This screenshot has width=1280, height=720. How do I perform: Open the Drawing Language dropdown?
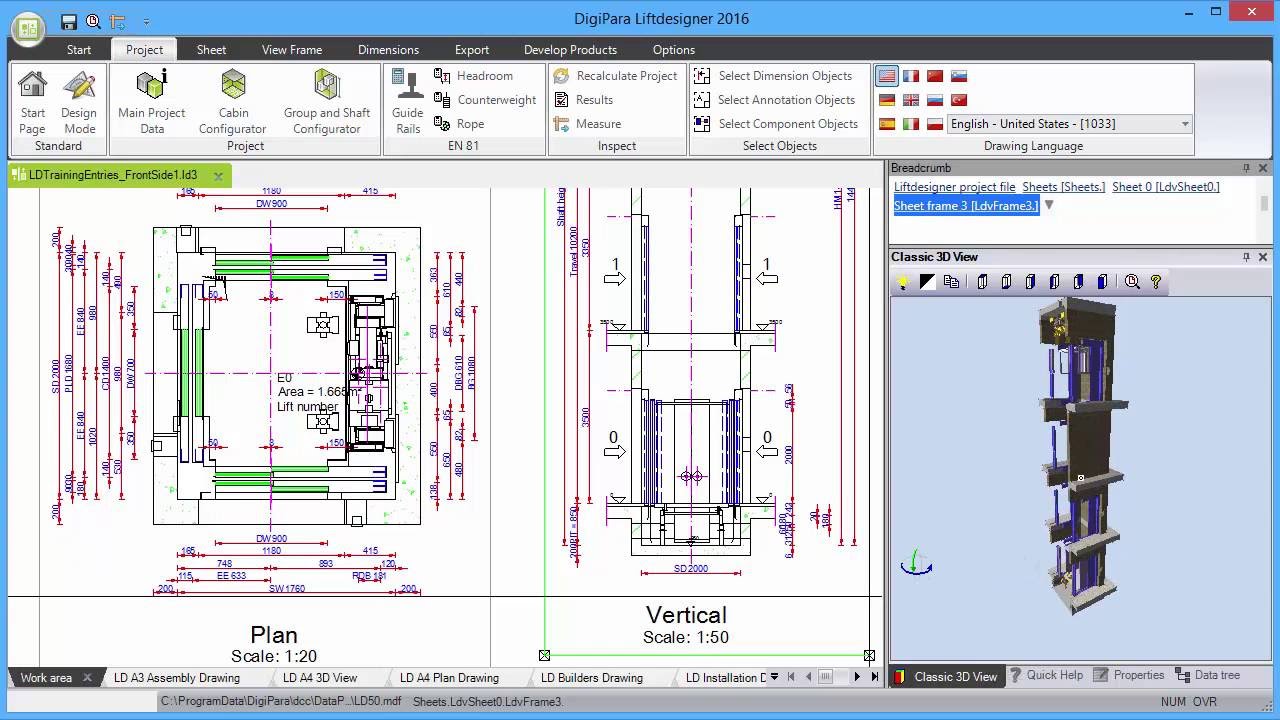click(x=1185, y=124)
